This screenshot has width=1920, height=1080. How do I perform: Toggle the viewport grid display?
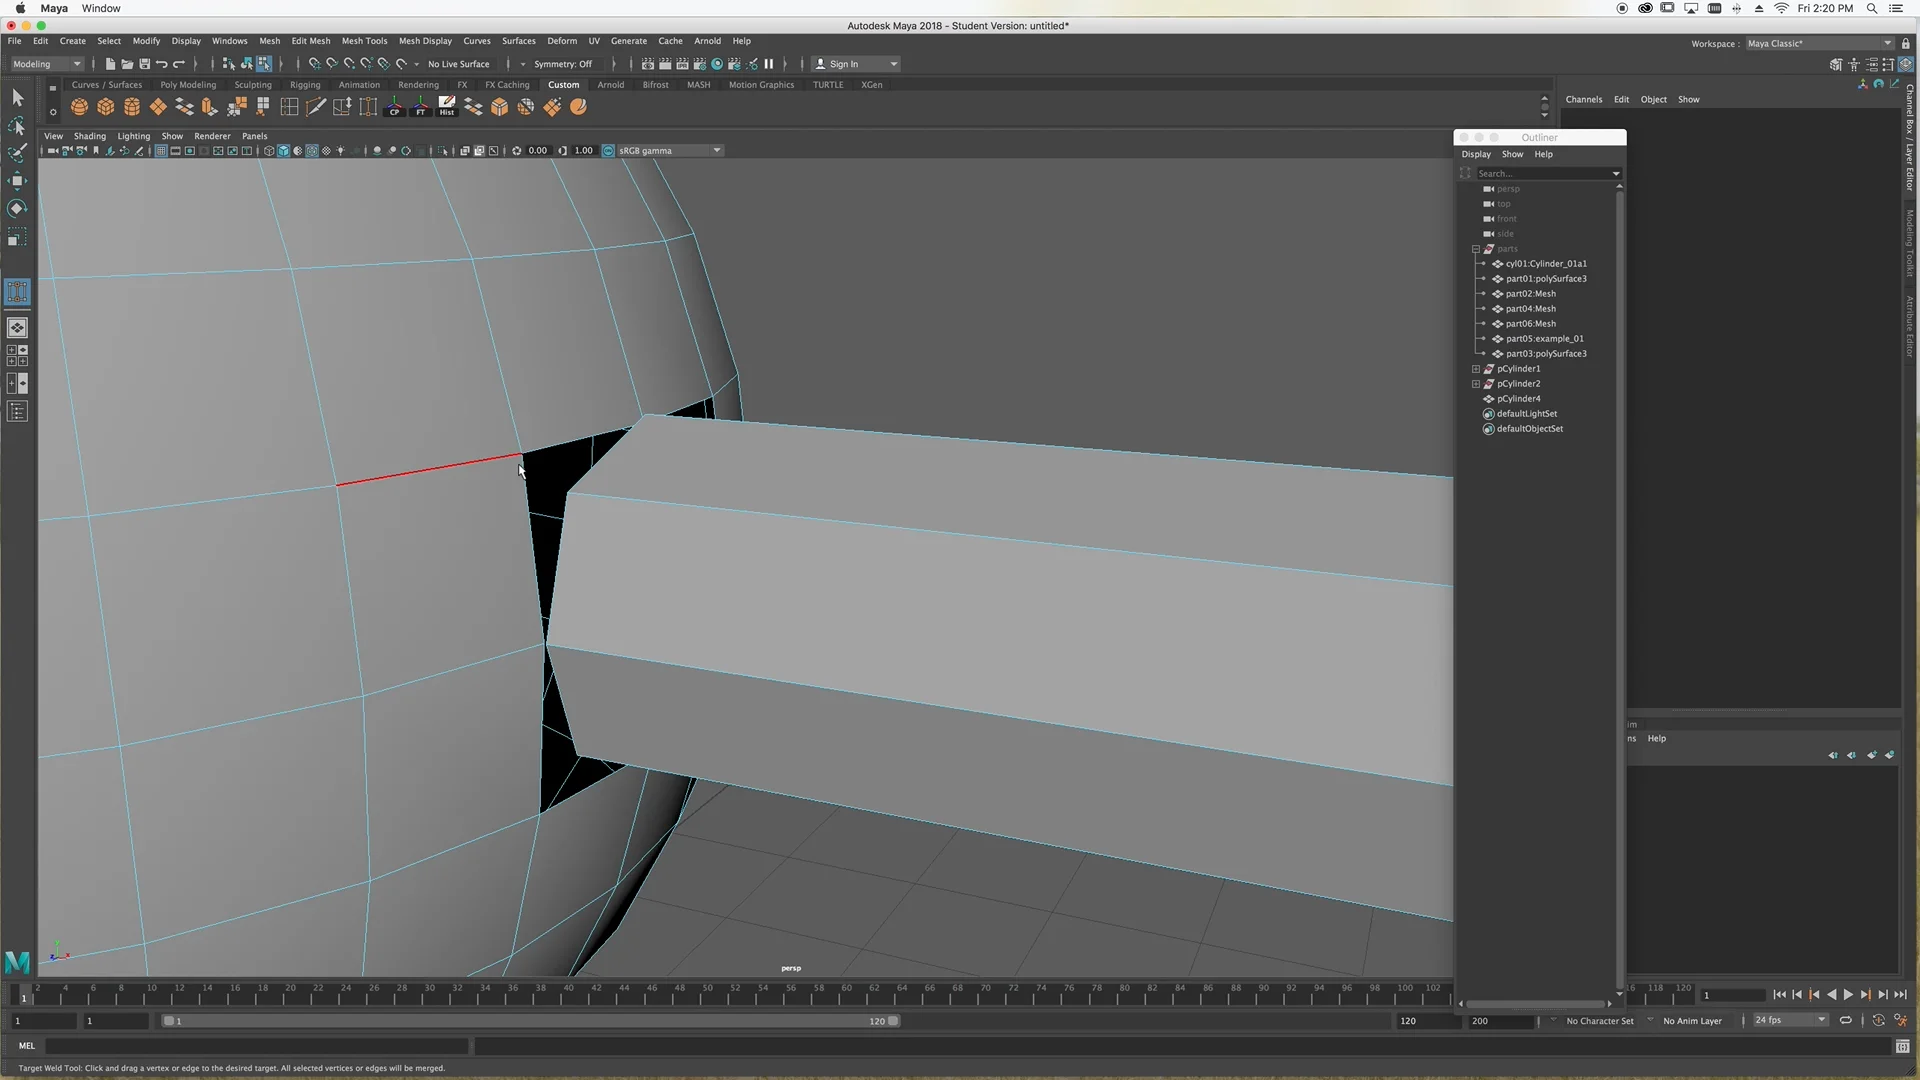[x=160, y=151]
